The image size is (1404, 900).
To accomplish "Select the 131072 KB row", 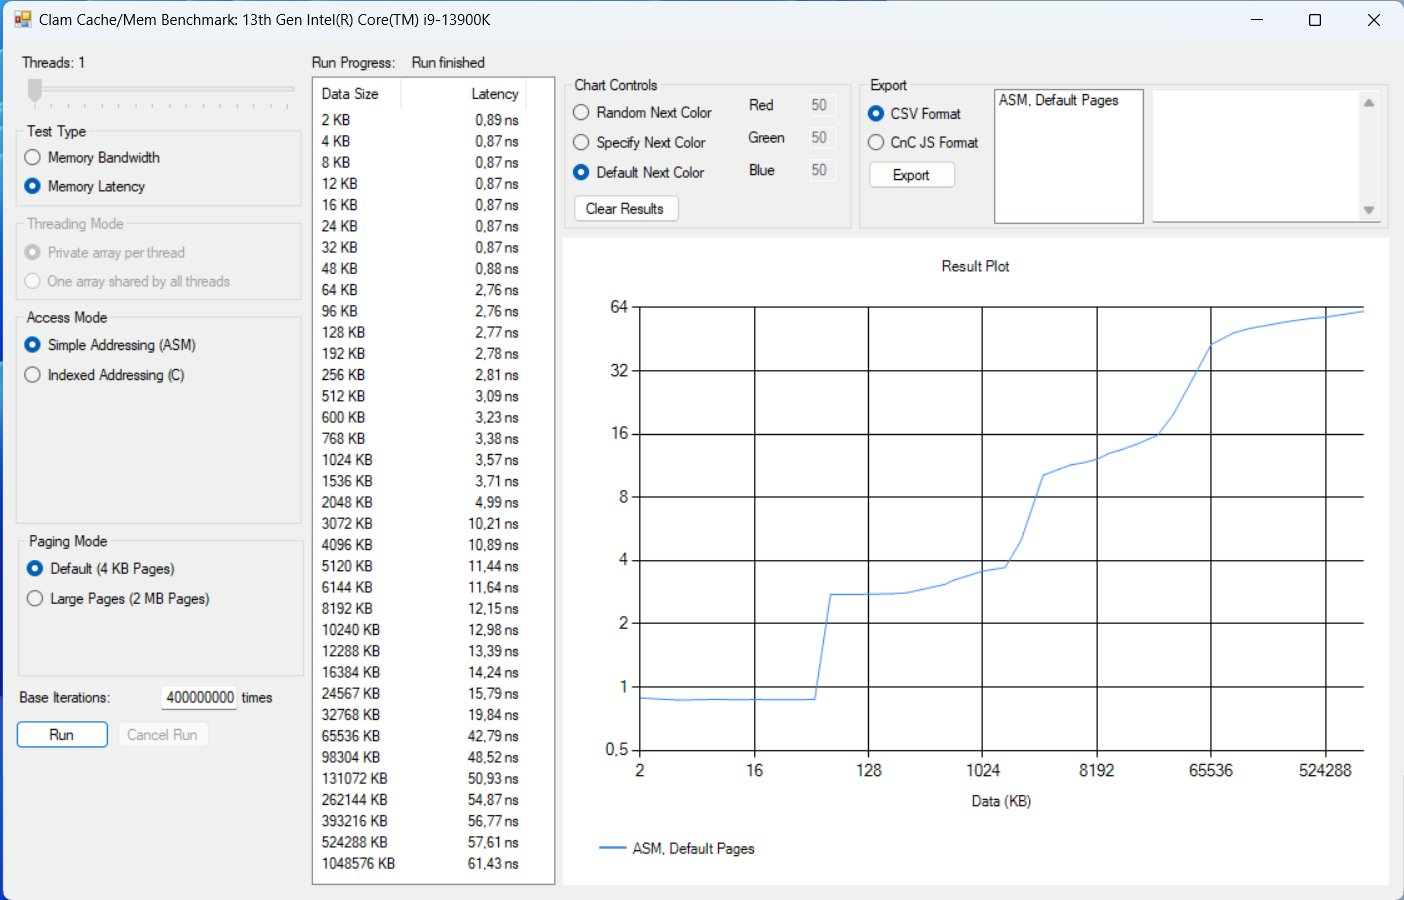I will (x=420, y=778).
